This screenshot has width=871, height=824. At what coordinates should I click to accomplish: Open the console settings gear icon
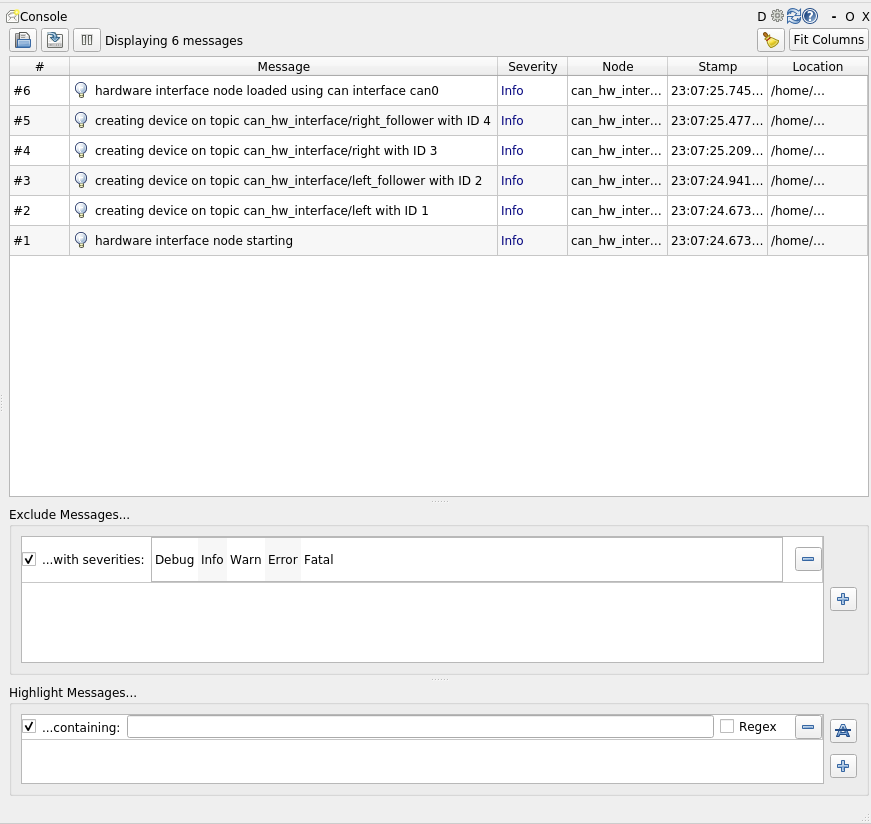point(777,16)
